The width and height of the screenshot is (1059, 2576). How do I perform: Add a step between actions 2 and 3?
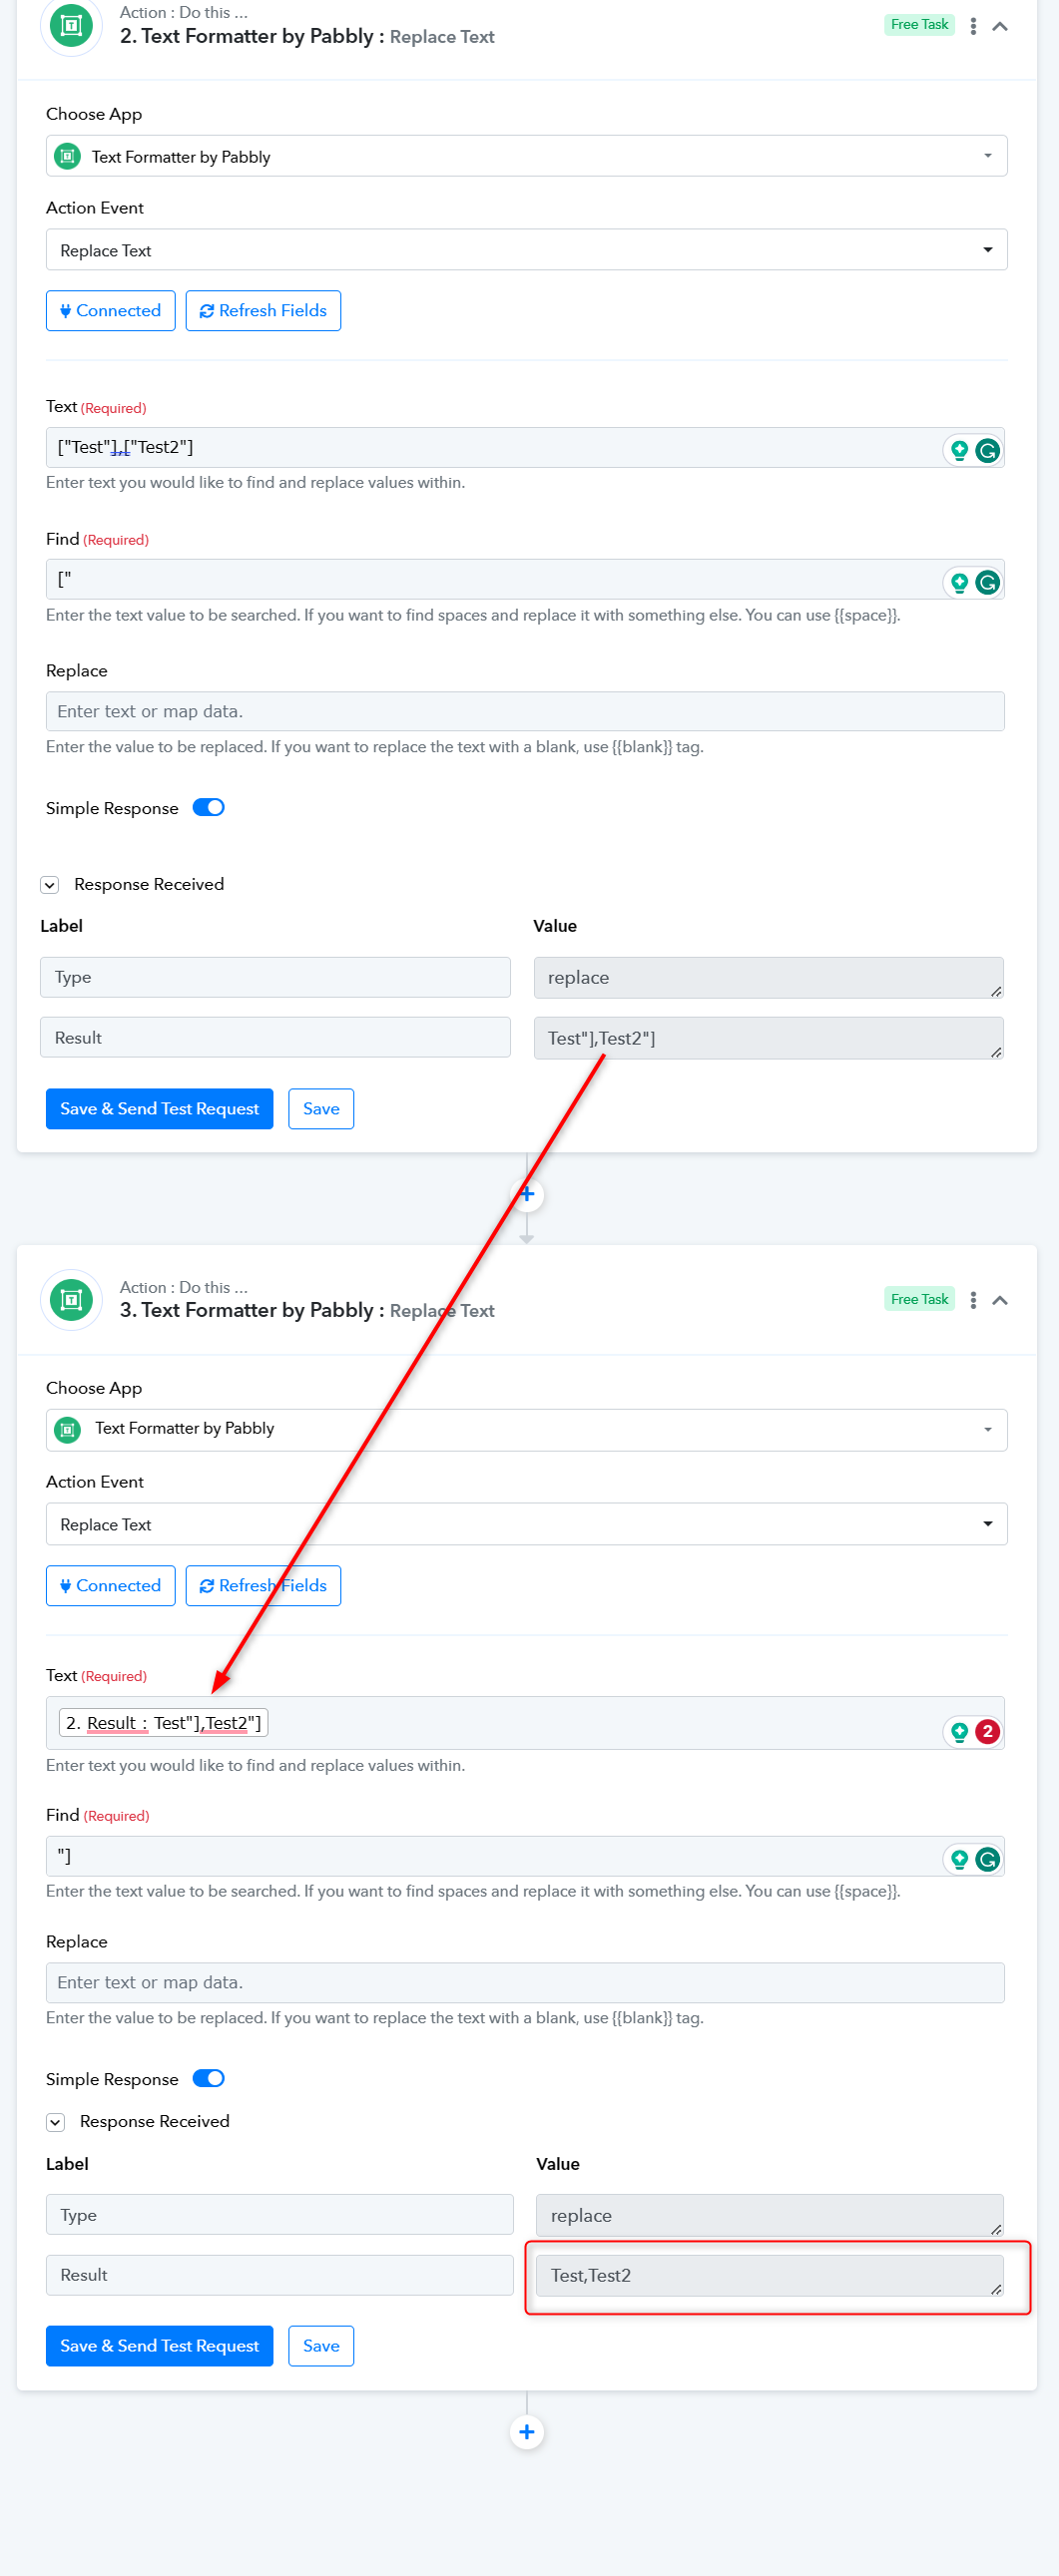pos(527,1194)
